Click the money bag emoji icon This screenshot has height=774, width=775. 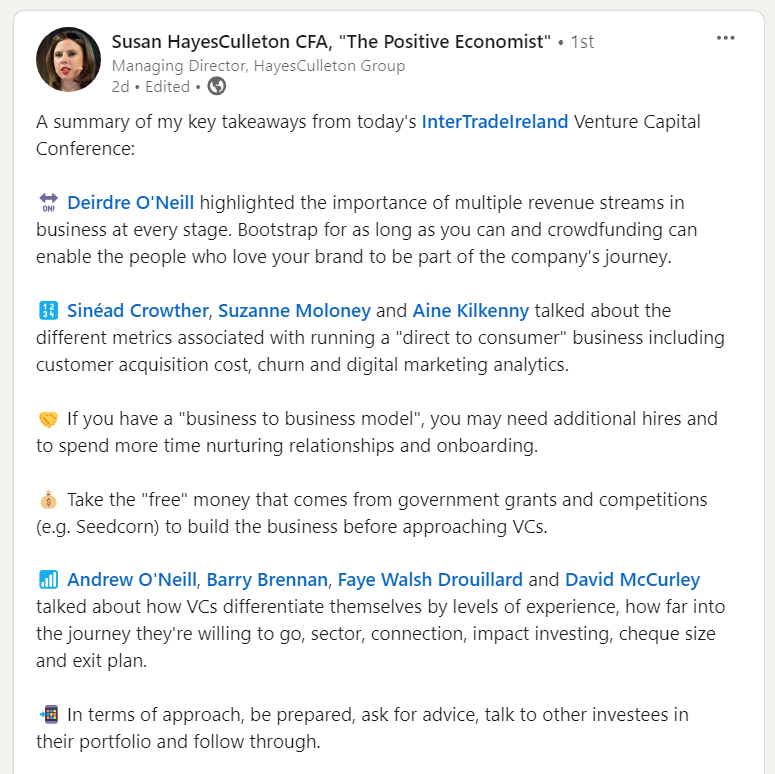tap(48, 500)
